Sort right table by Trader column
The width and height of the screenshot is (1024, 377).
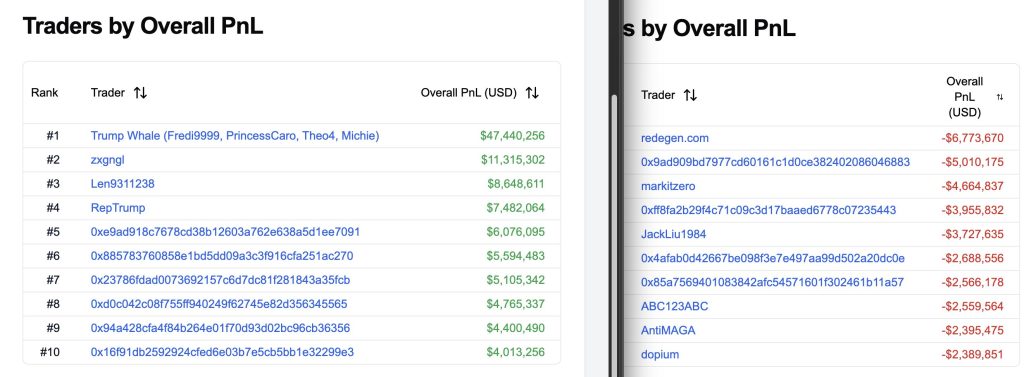tap(690, 95)
